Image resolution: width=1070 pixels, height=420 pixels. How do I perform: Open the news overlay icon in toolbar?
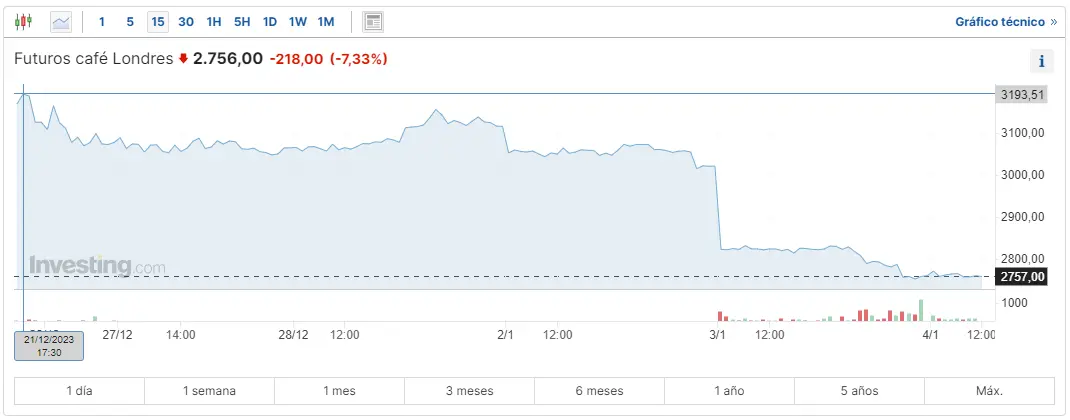pos(373,21)
